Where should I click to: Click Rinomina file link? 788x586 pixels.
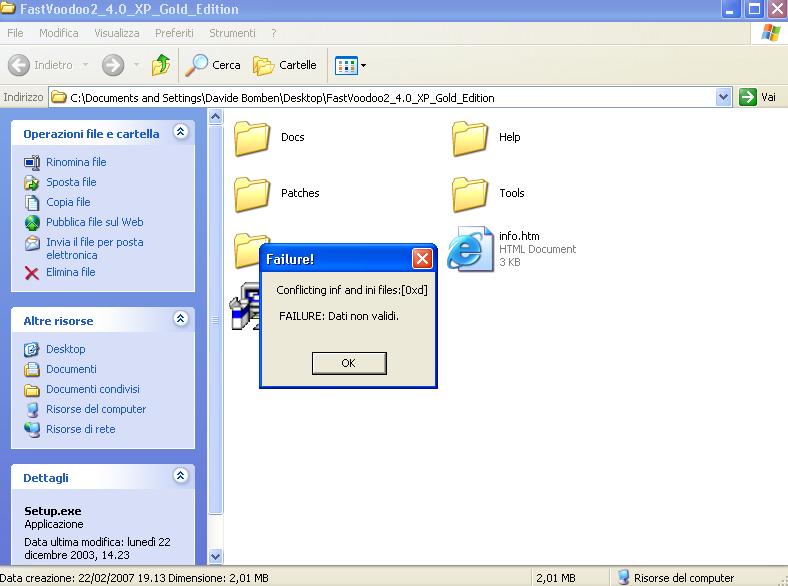point(76,162)
